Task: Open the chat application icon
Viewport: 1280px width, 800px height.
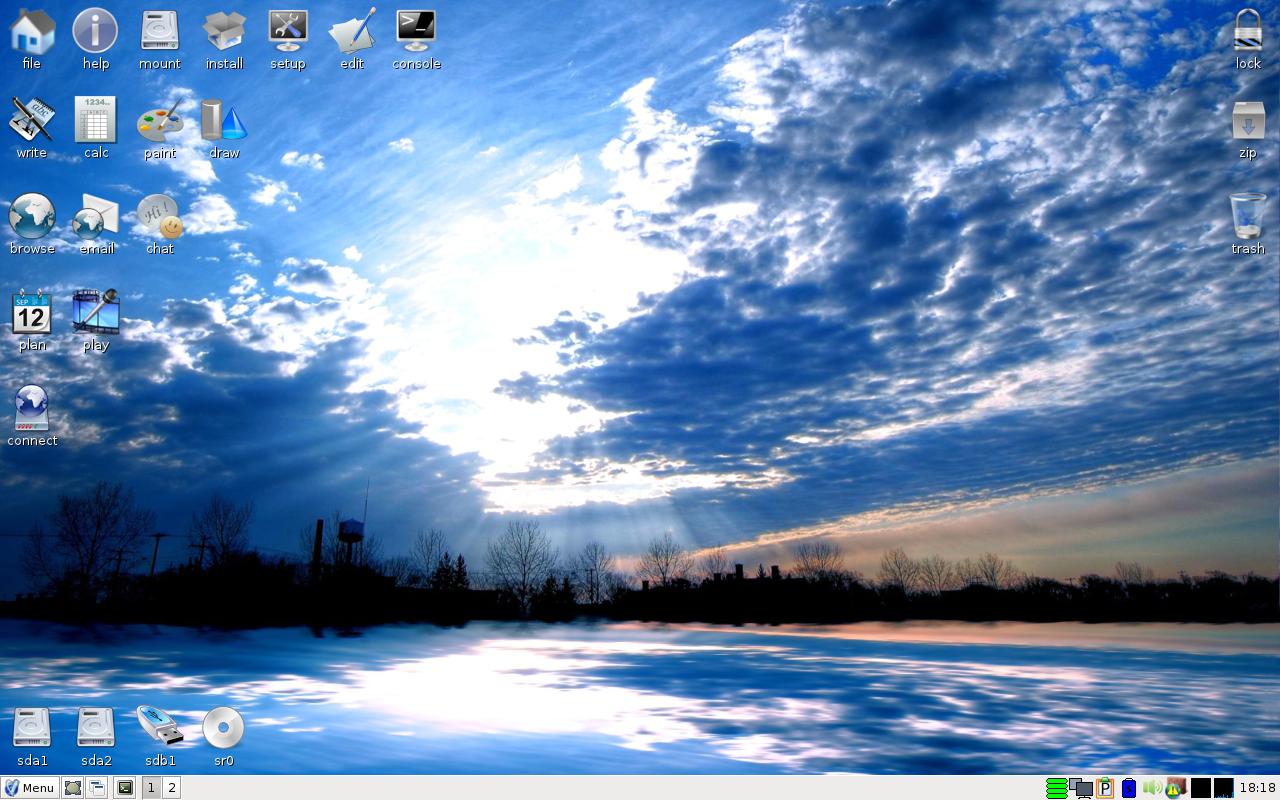Action: tap(160, 218)
